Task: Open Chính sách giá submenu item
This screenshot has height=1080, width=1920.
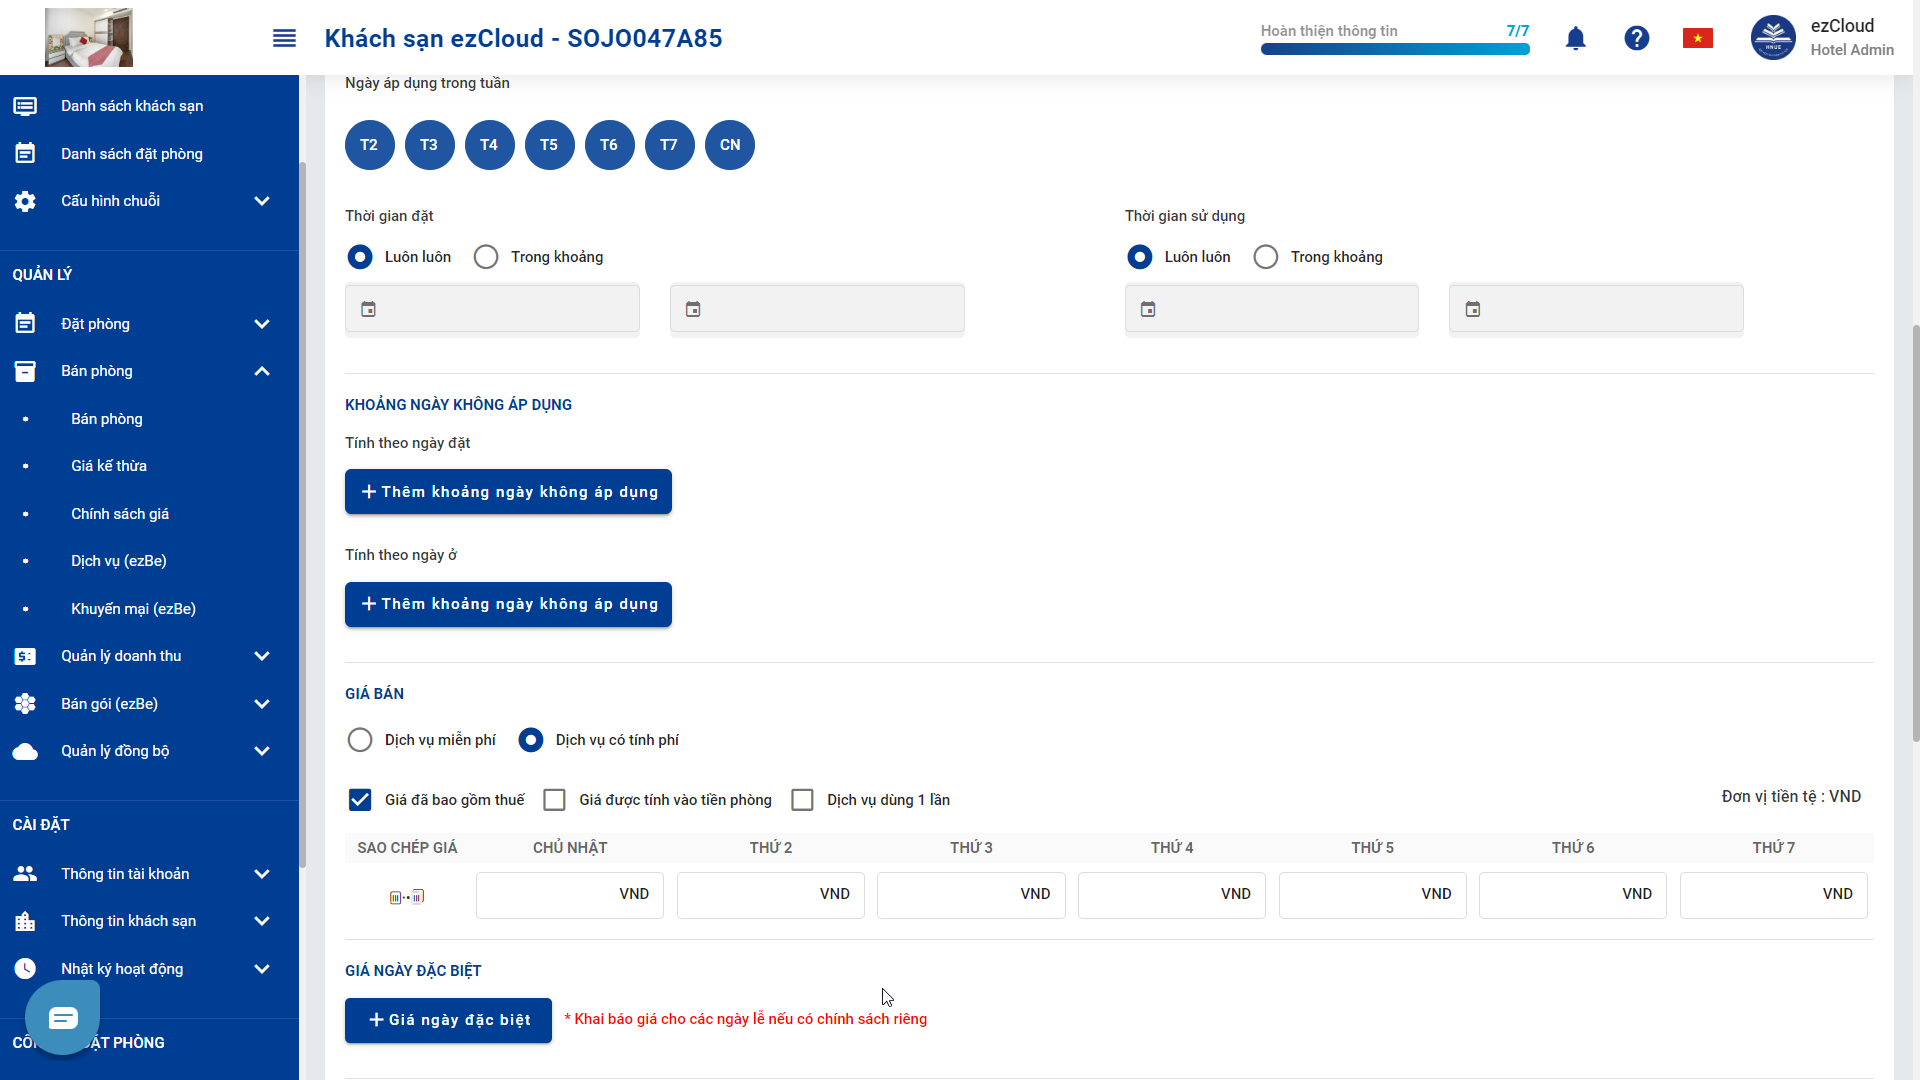Action: pos(120,514)
